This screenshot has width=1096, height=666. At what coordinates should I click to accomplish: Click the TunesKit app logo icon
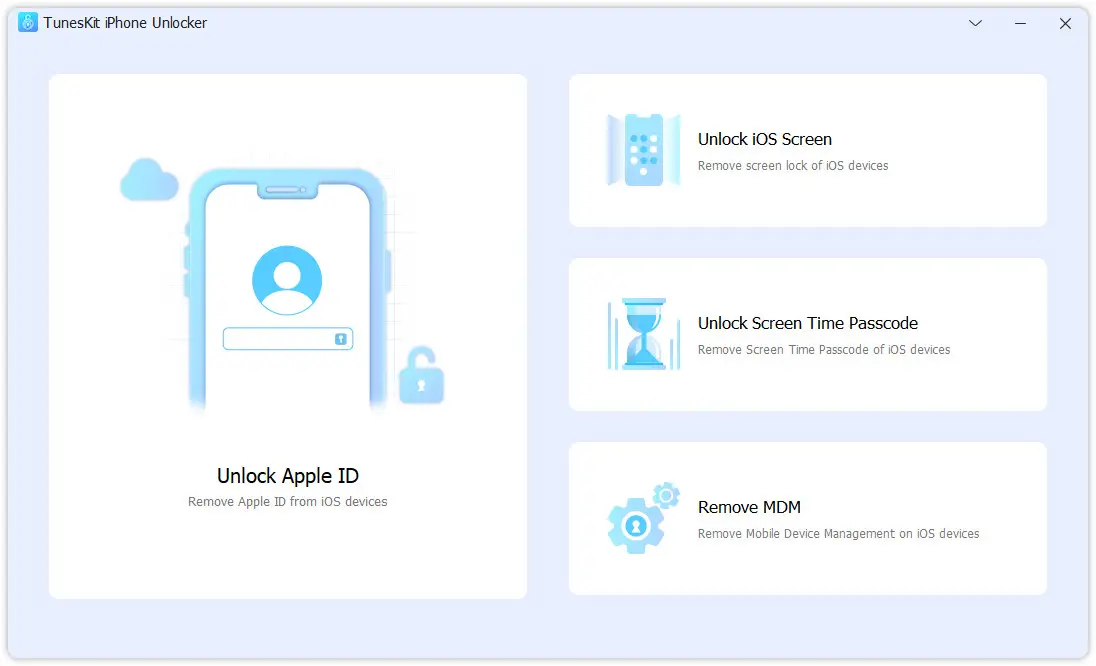click(27, 22)
